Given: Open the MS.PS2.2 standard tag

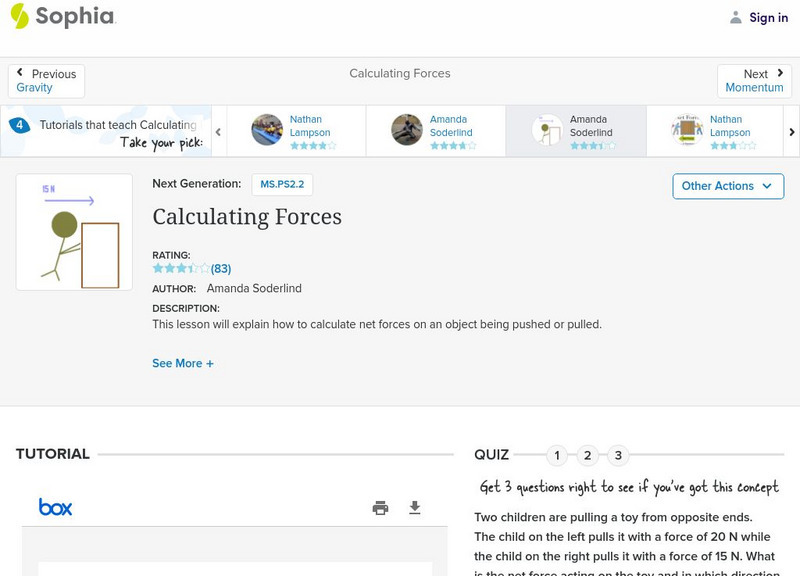Looking at the screenshot, I should pyautogui.click(x=282, y=184).
